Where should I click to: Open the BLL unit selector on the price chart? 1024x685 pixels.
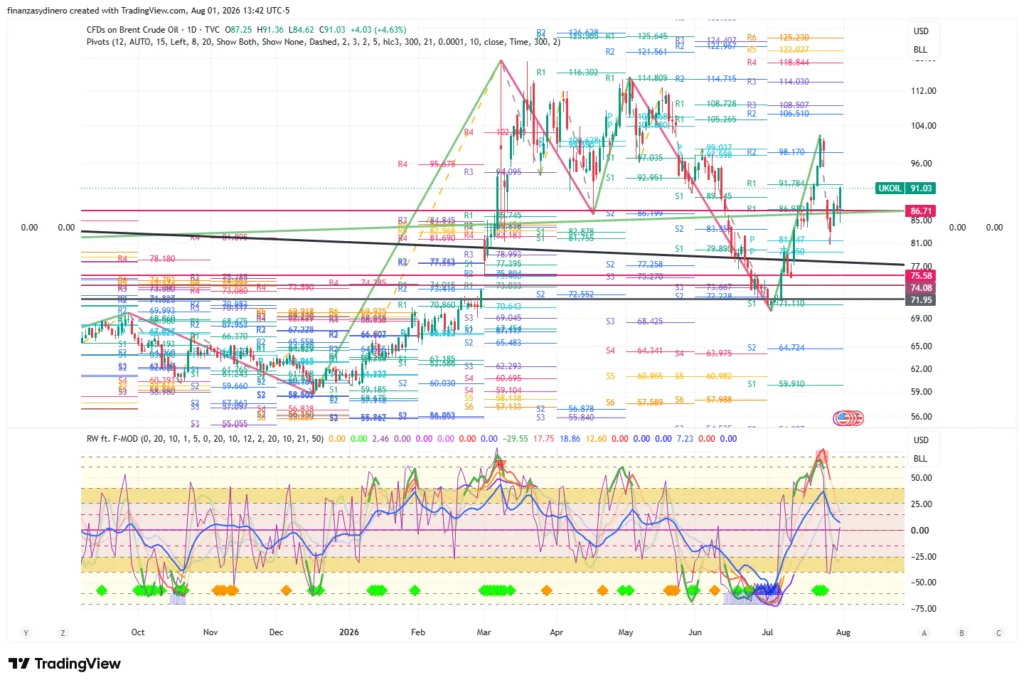coord(920,50)
